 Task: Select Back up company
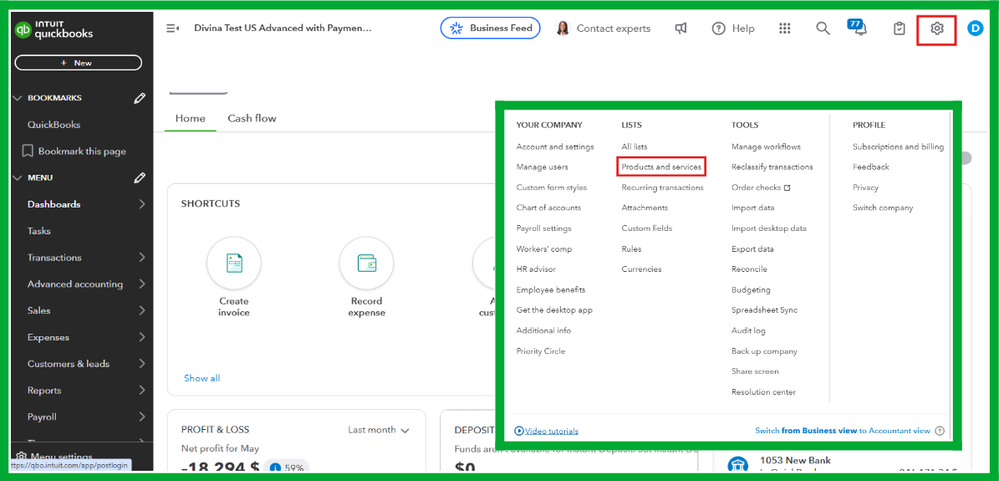(764, 351)
